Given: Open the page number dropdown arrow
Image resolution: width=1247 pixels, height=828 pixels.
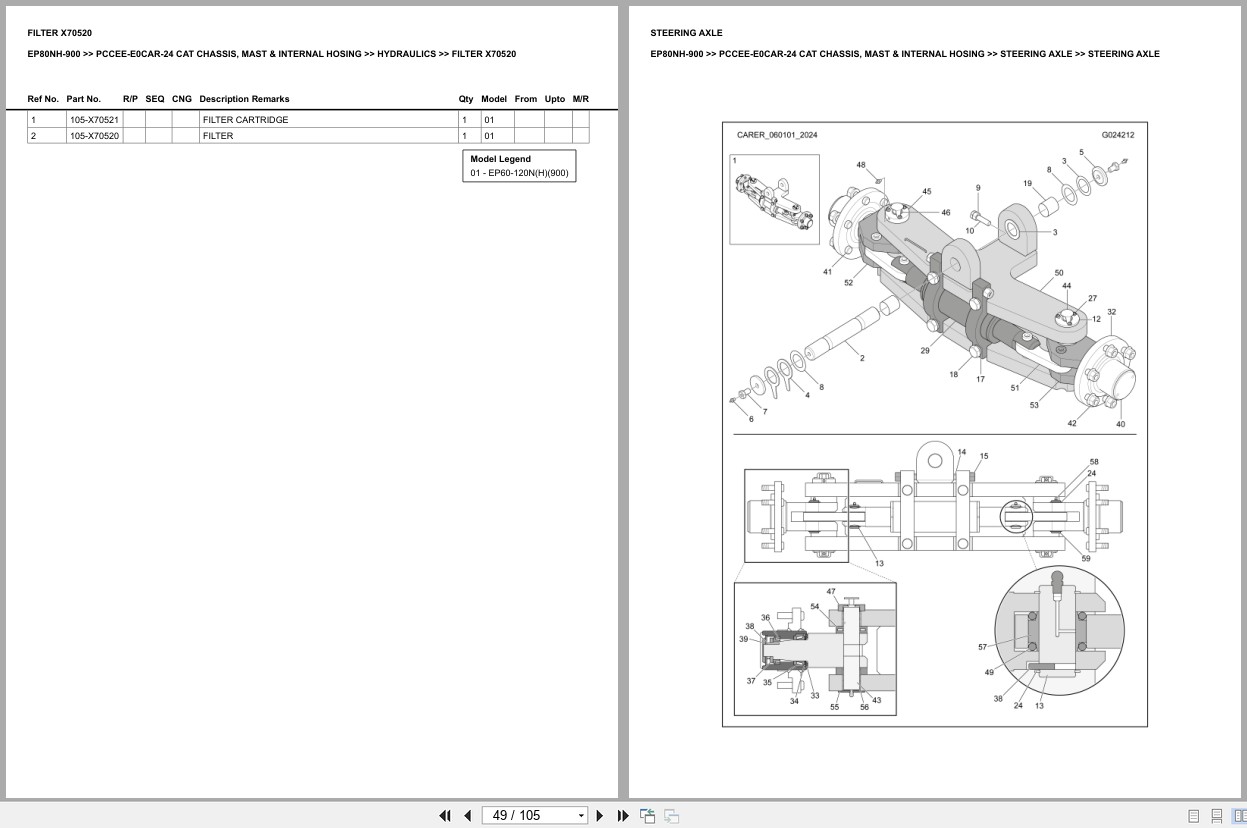Looking at the screenshot, I should click(581, 816).
